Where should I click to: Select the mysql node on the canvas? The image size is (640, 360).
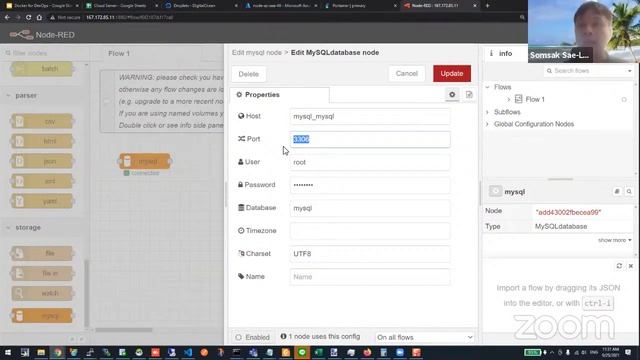pos(145,161)
